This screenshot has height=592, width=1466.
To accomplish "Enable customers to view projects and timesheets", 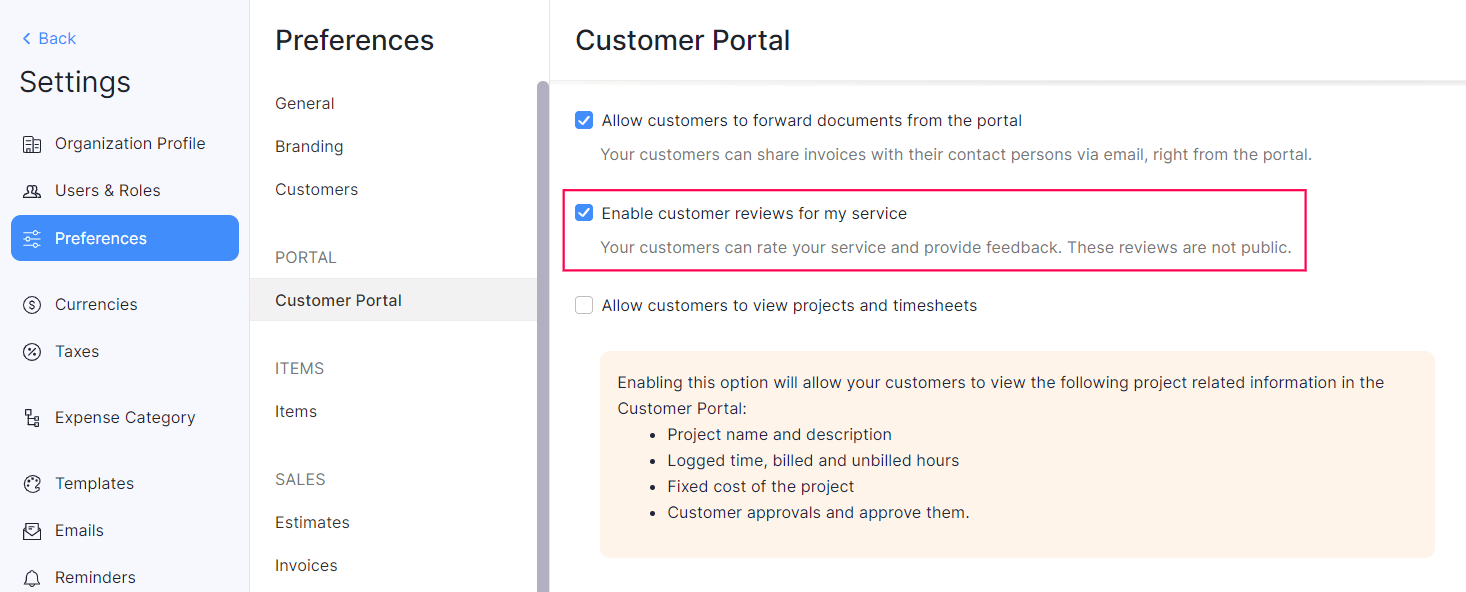I will [584, 306].
